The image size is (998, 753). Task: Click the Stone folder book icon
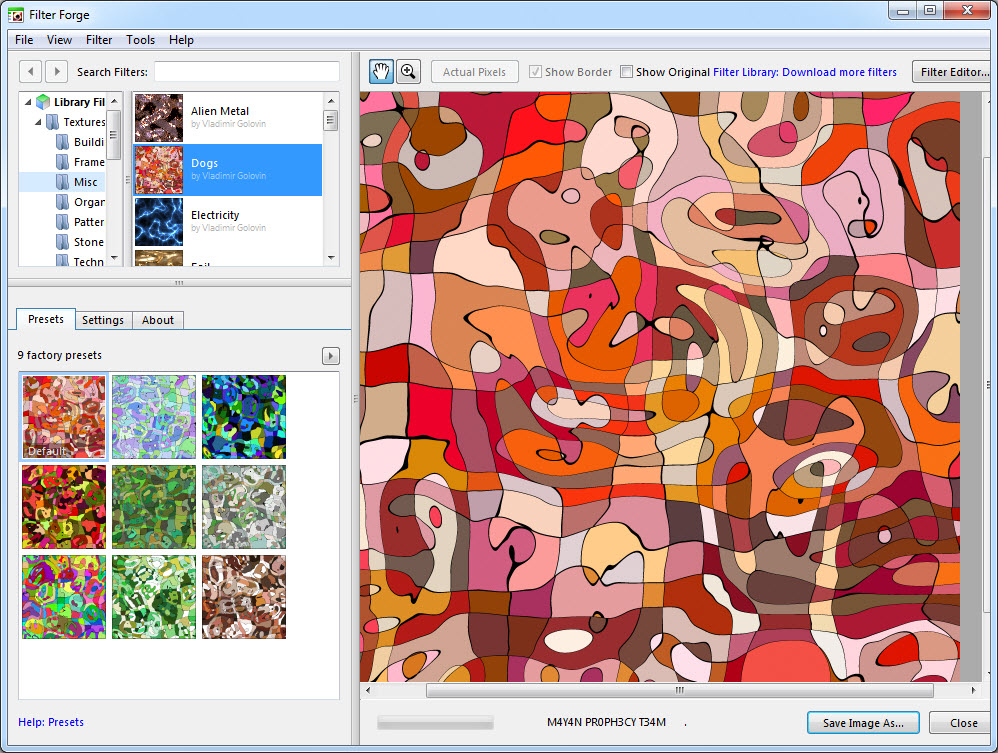pyautogui.click(x=62, y=242)
